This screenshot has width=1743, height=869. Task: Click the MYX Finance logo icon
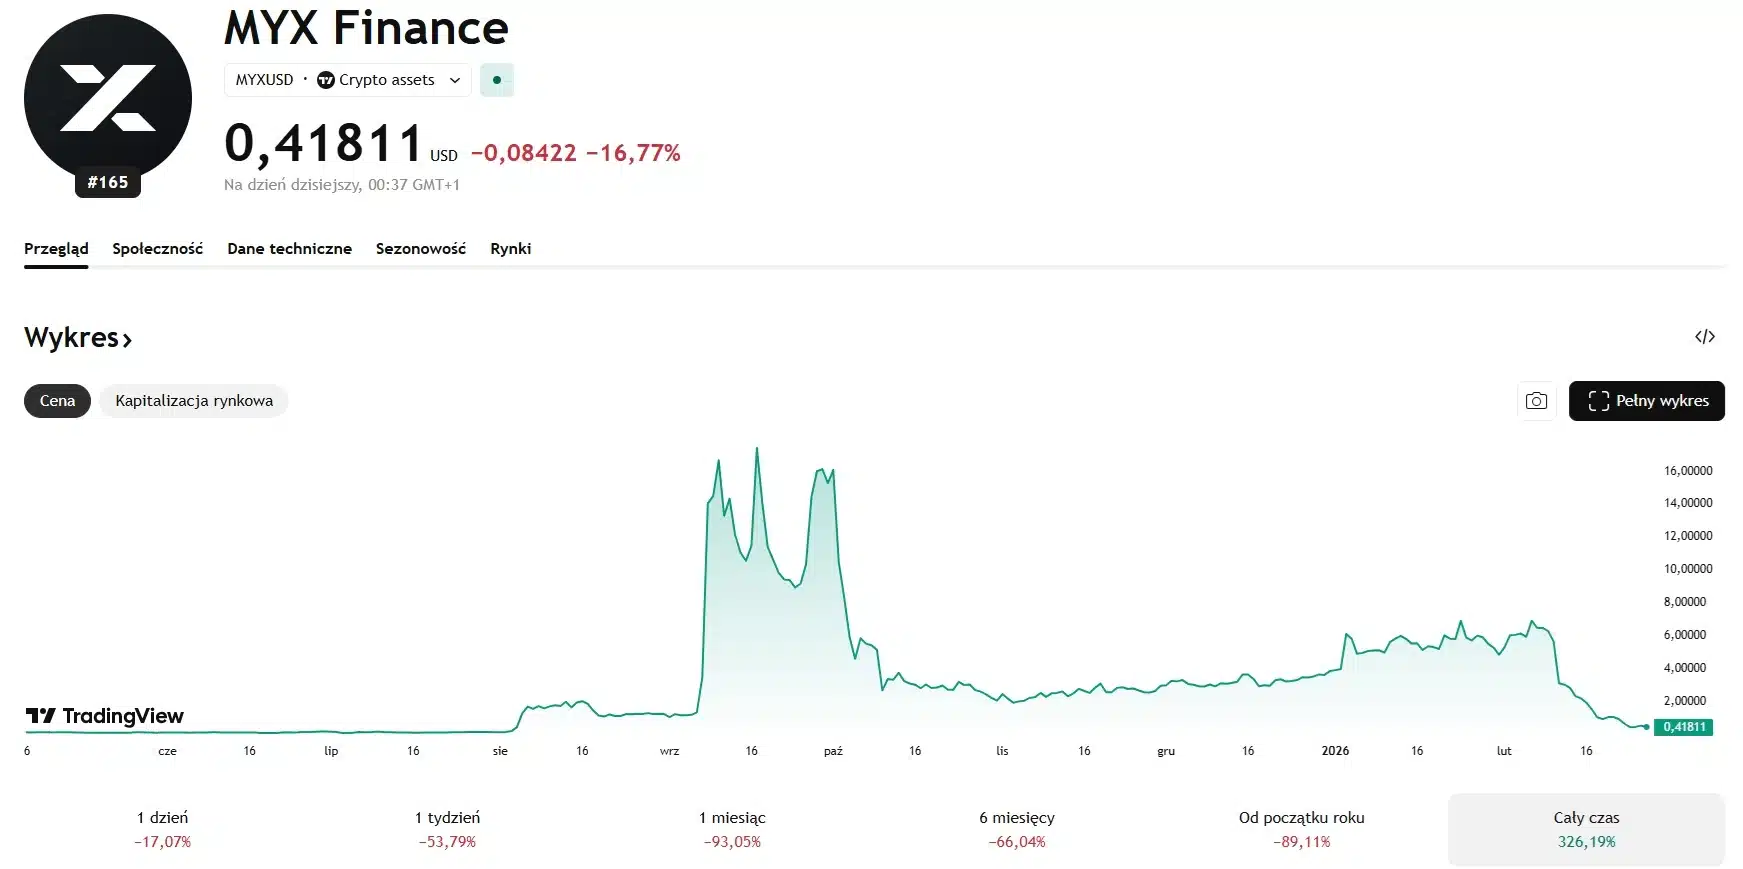tap(108, 98)
